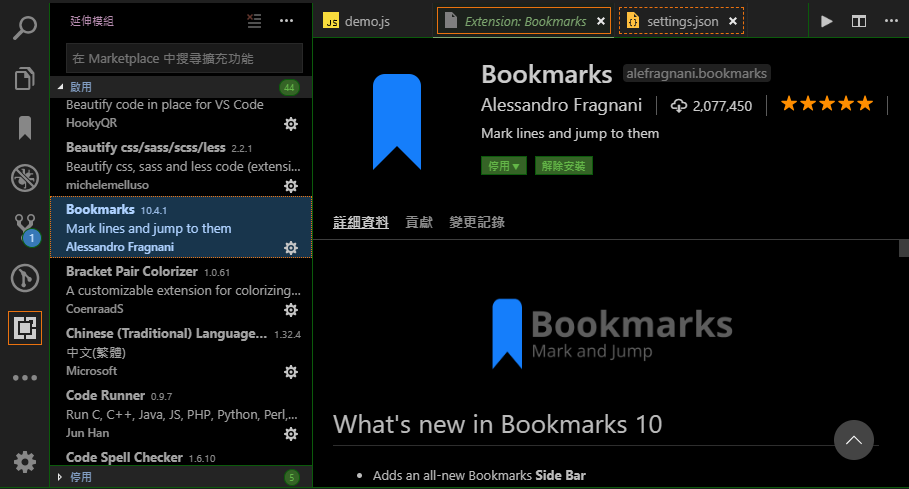
Task: Click the scroll-to-top arrow button
Action: [x=854, y=440]
